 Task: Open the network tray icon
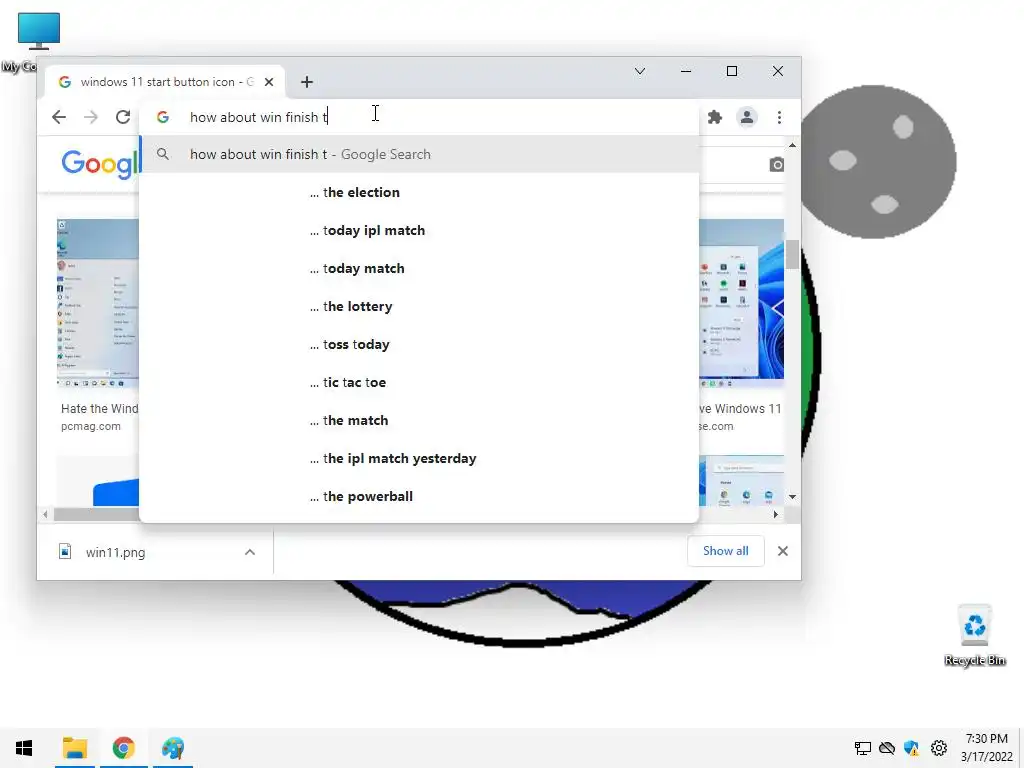[863, 748]
